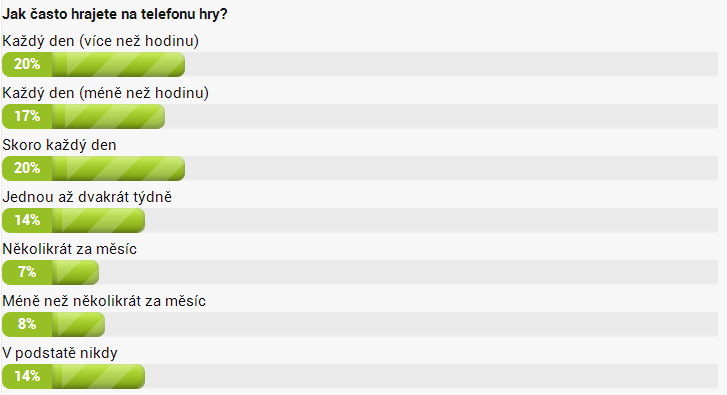Select the 'Každý den (méně než hodinu)' answer label

click(x=105, y=93)
